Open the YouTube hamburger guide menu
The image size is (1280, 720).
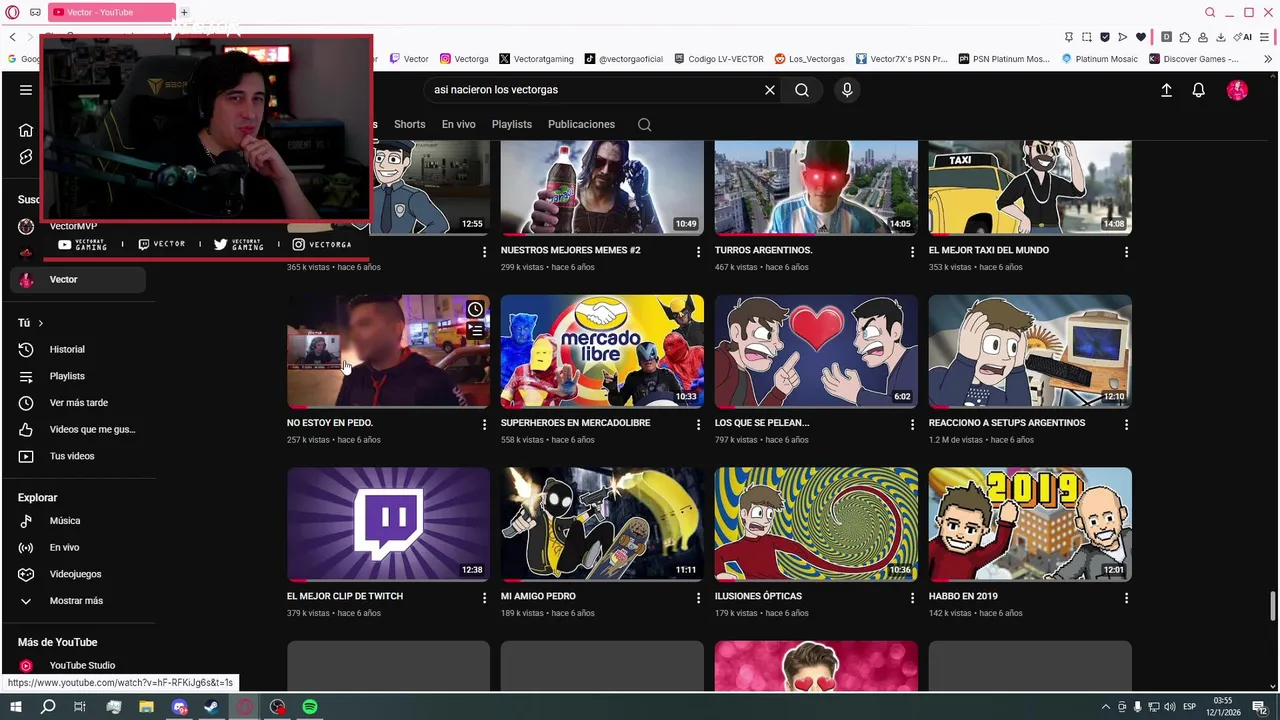pyautogui.click(x=26, y=90)
